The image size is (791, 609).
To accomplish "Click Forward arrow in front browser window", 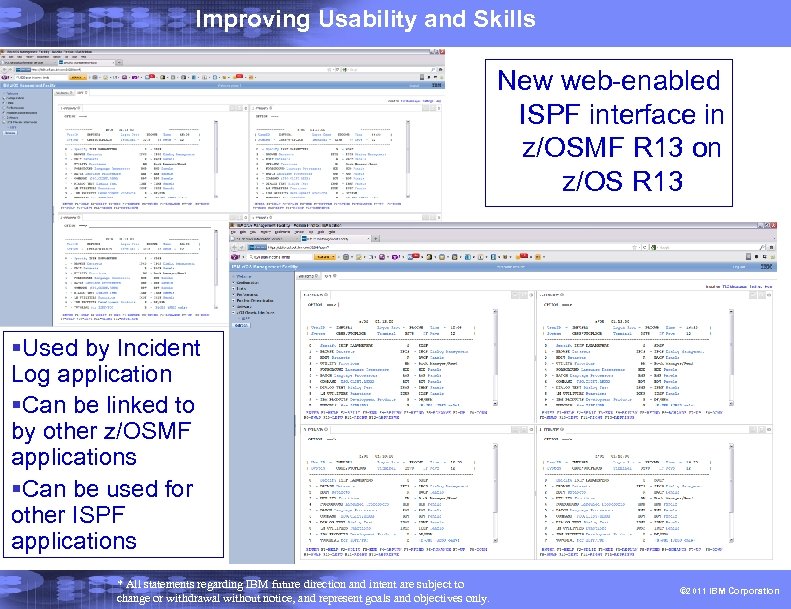I will (x=241, y=248).
